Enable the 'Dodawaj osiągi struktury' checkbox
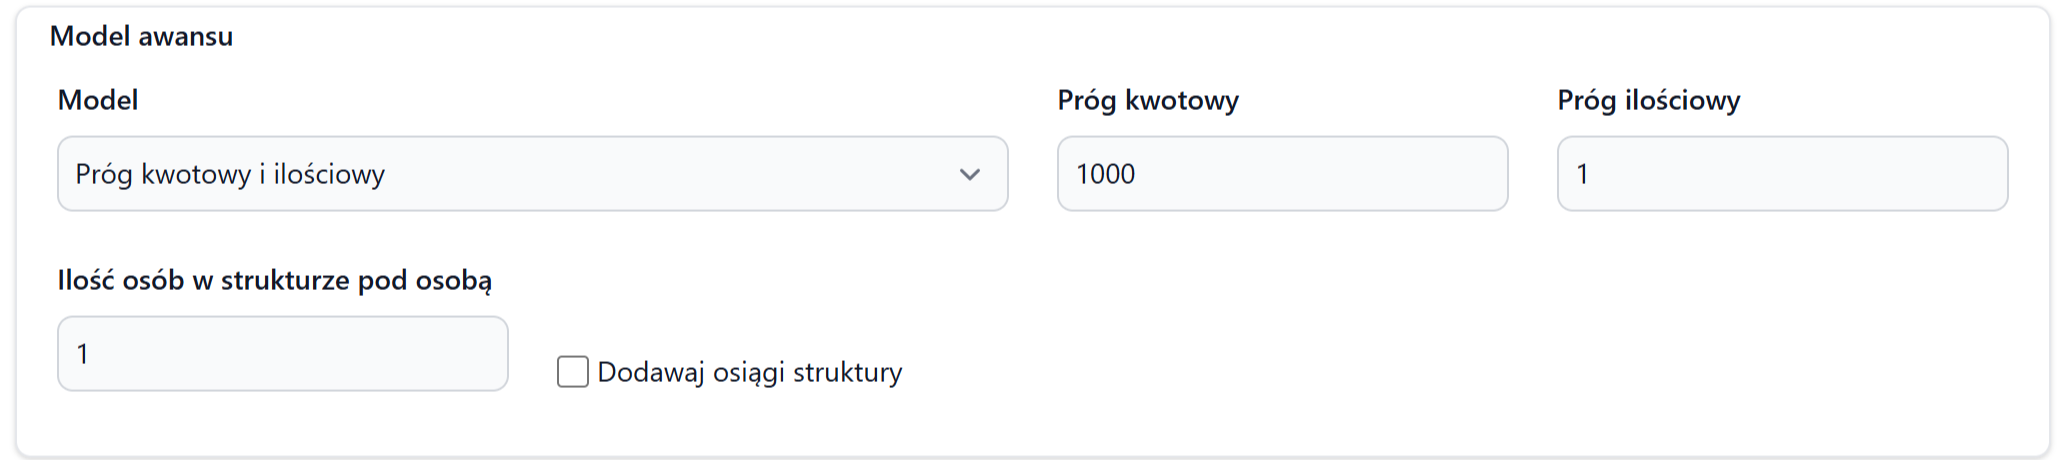This screenshot has width=2066, height=460. tap(573, 372)
